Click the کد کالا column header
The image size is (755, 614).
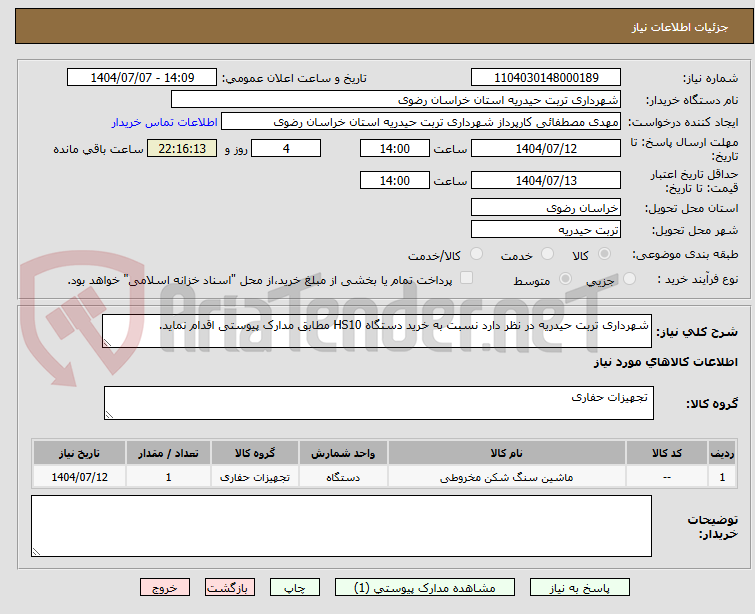[x=667, y=453]
